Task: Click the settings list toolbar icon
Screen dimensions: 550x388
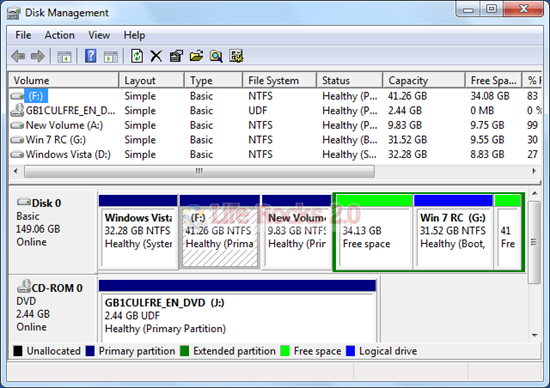Action: [x=236, y=56]
